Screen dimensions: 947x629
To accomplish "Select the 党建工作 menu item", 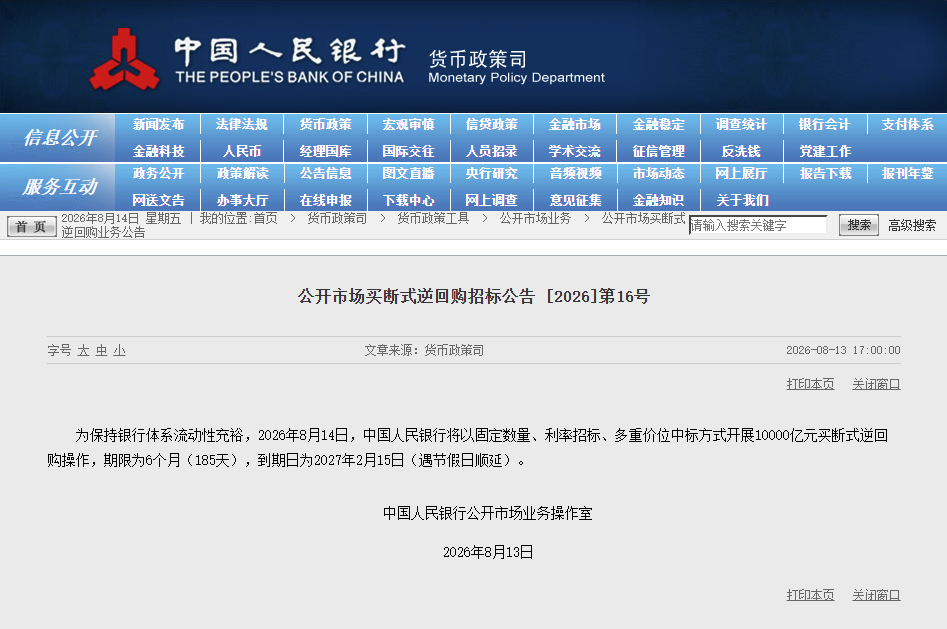I will (x=825, y=151).
